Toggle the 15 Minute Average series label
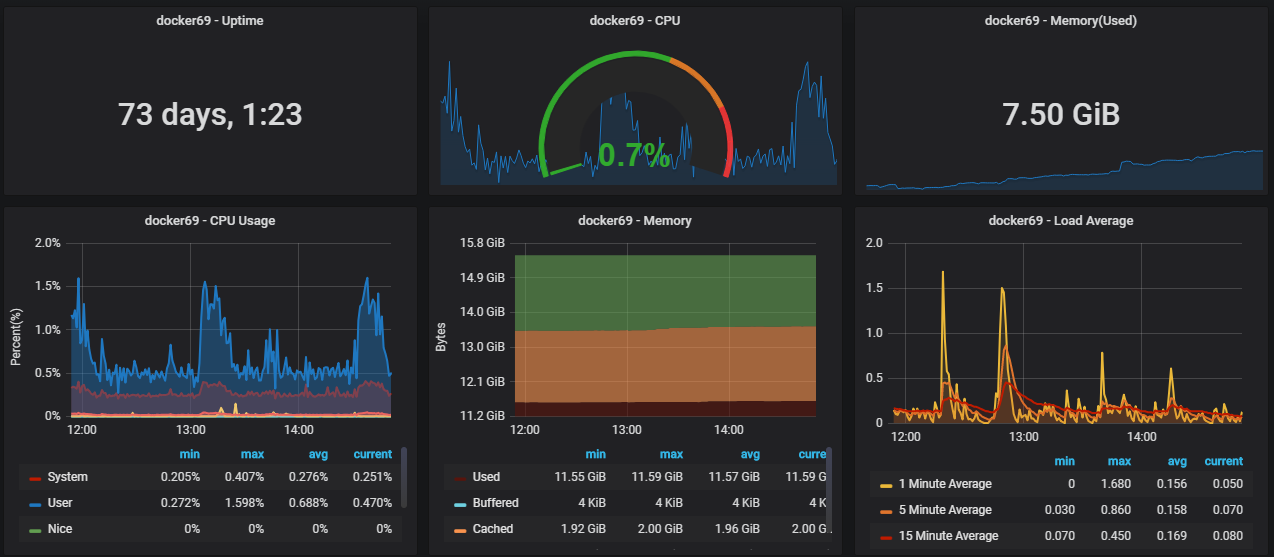1274x557 pixels. 949,536
